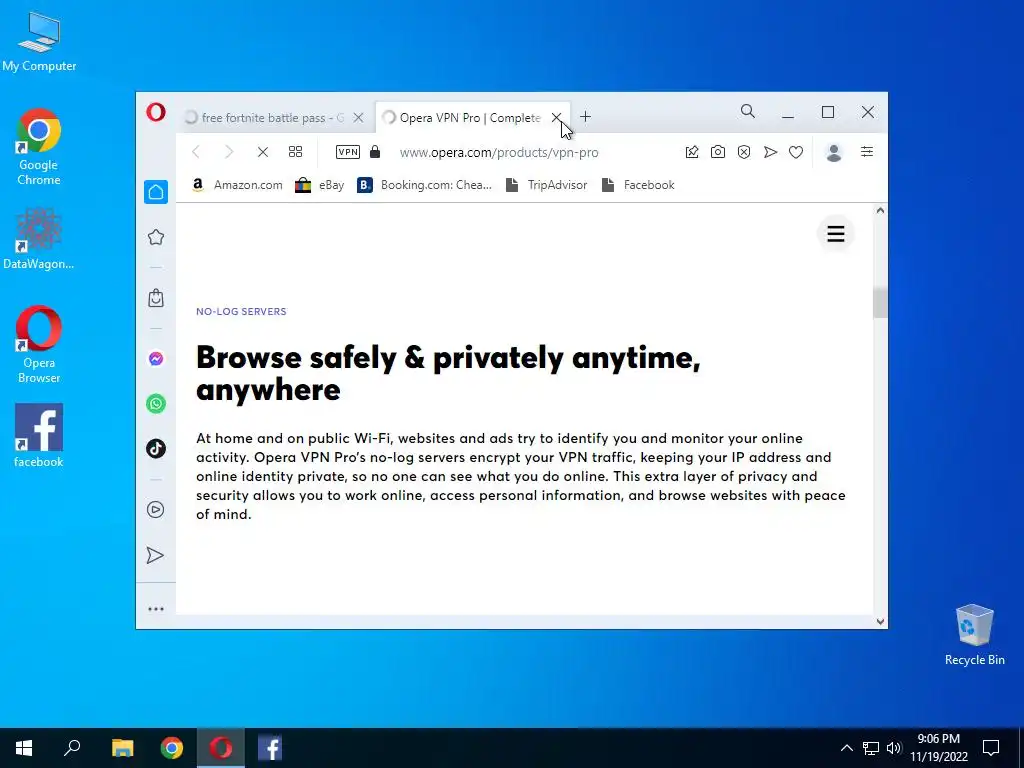This screenshot has width=1024, height=768.
Task: Close the free fortnite battle pass tab
Action: click(358, 118)
